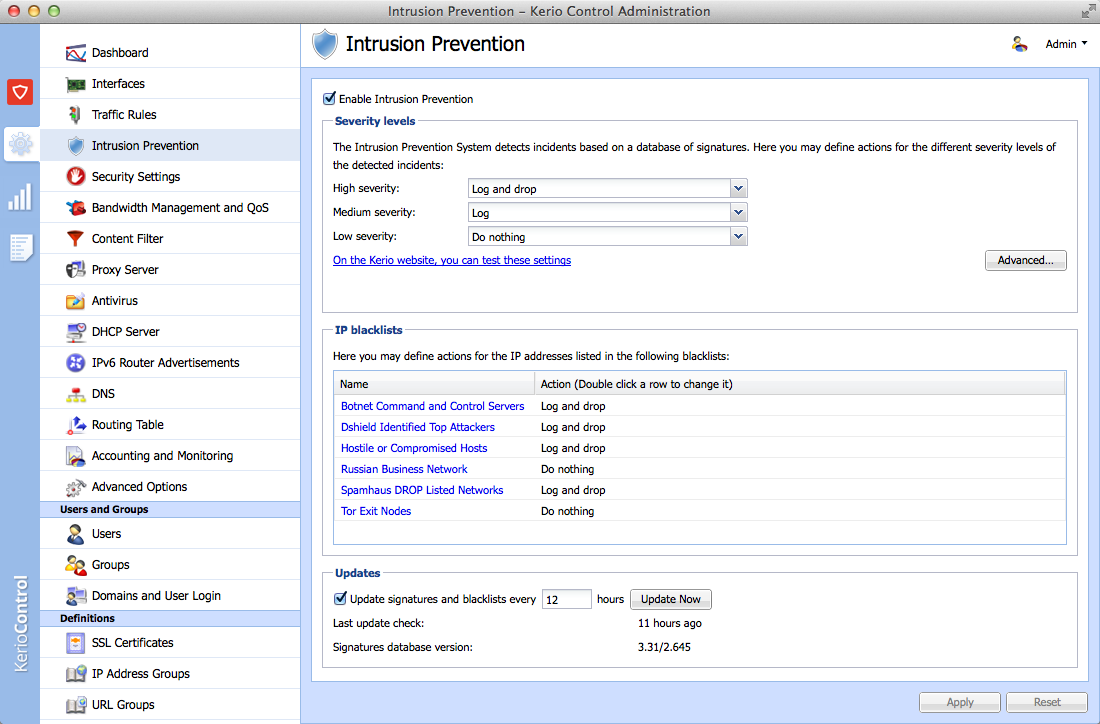Screen dimensions: 1100x724
Task: Select the Botnet Command and Control Servers blacklist
Action: coord(432,406)
